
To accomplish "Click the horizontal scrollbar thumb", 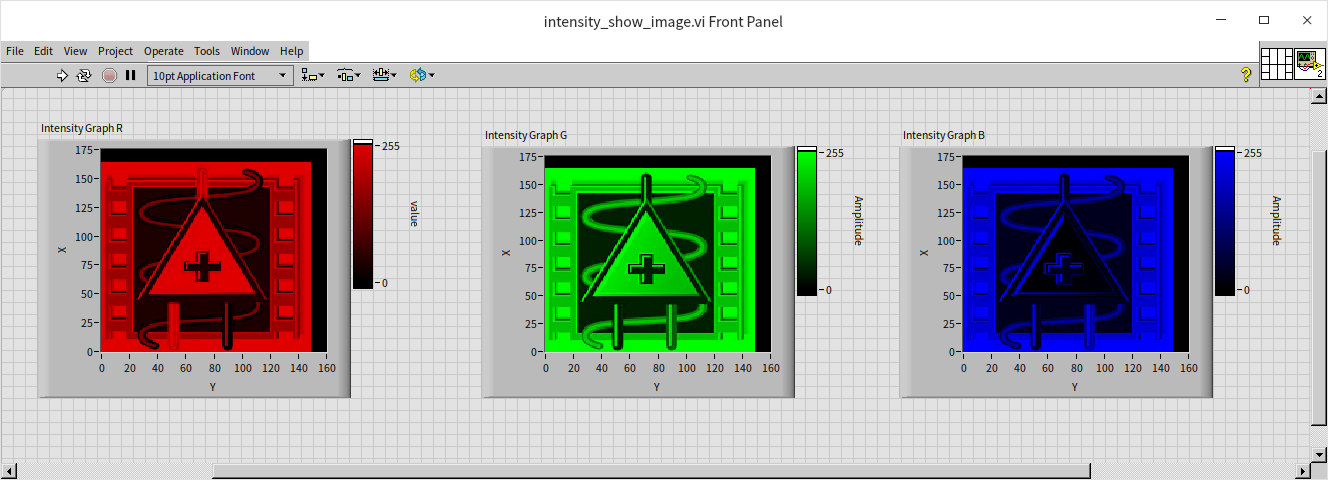I will click(650, 471).
